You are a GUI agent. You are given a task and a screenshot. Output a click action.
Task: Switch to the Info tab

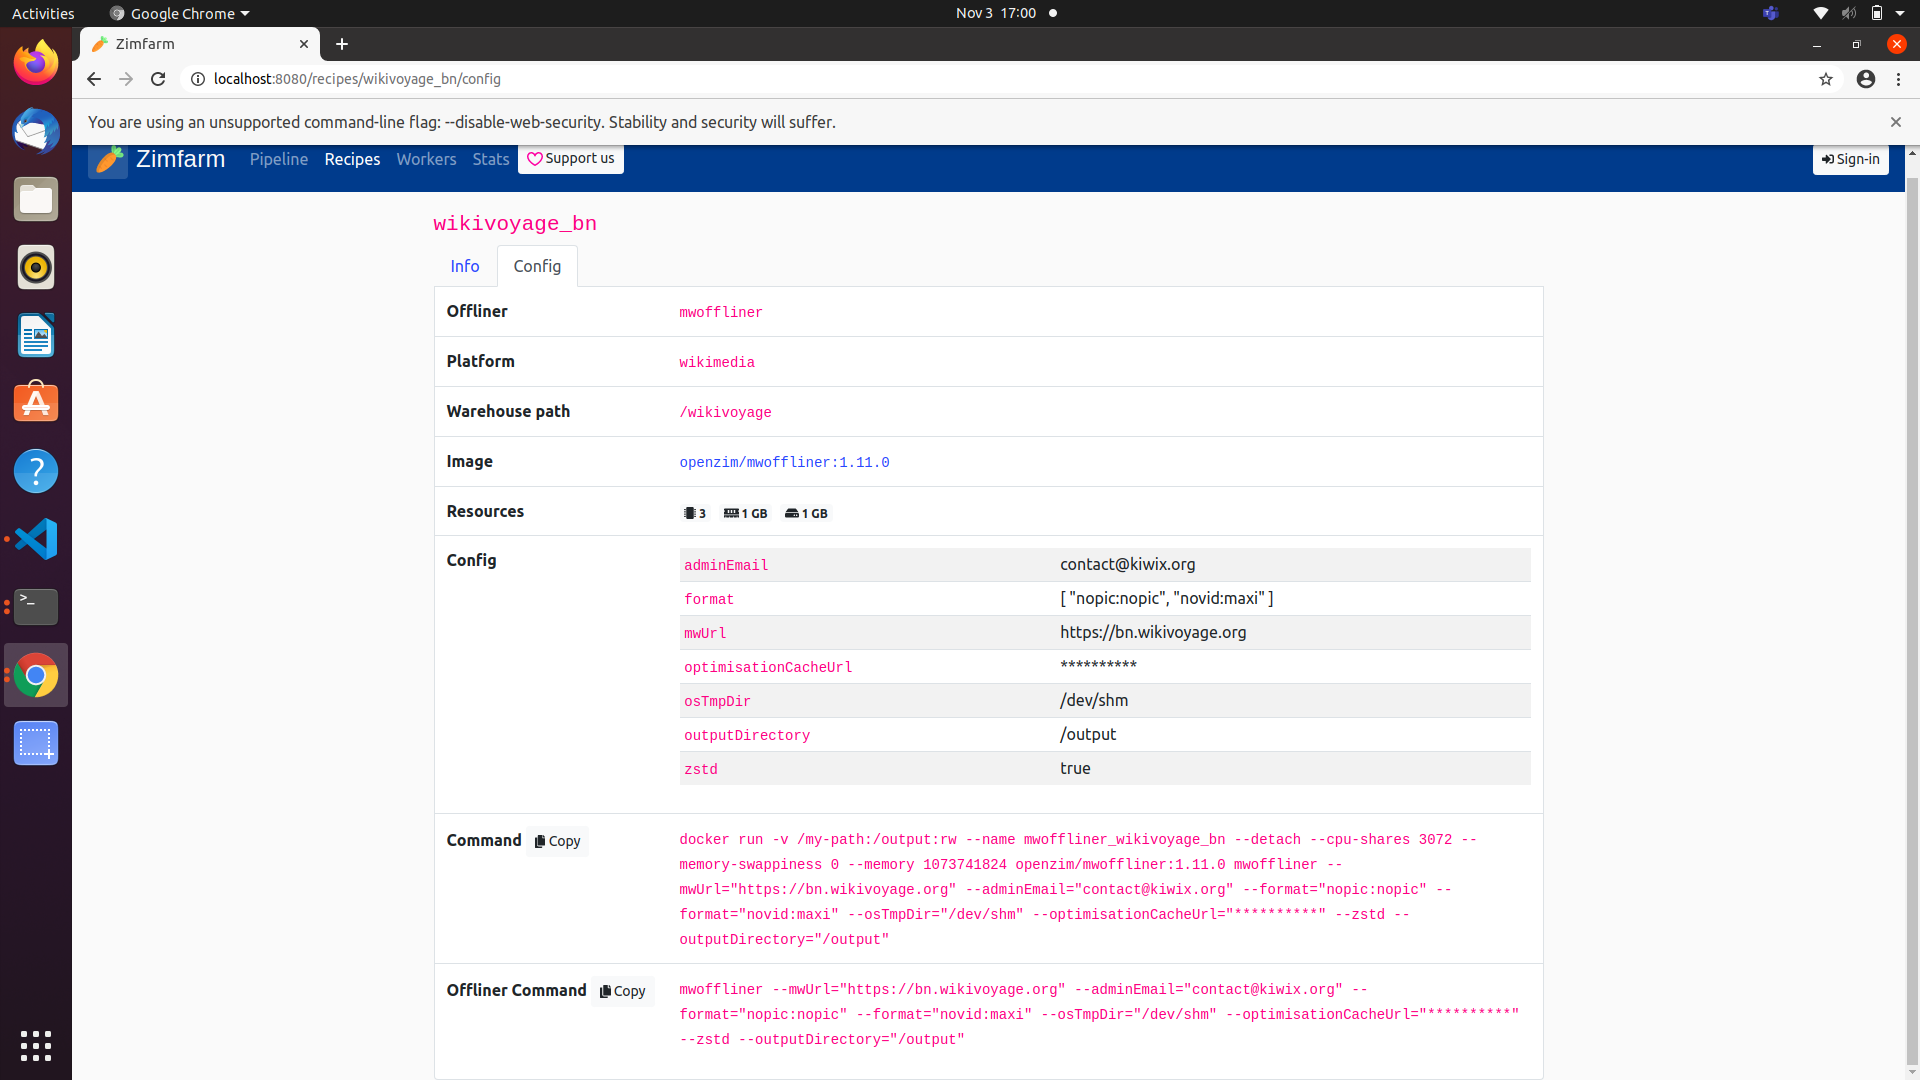click(464, 266)
